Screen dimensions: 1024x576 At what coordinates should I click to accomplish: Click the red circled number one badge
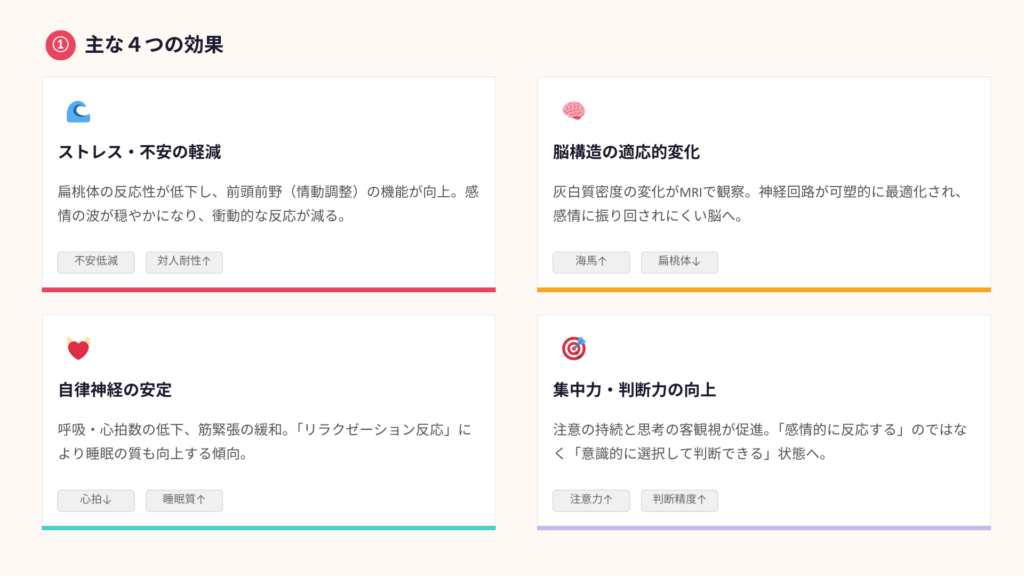click(61, 44)
